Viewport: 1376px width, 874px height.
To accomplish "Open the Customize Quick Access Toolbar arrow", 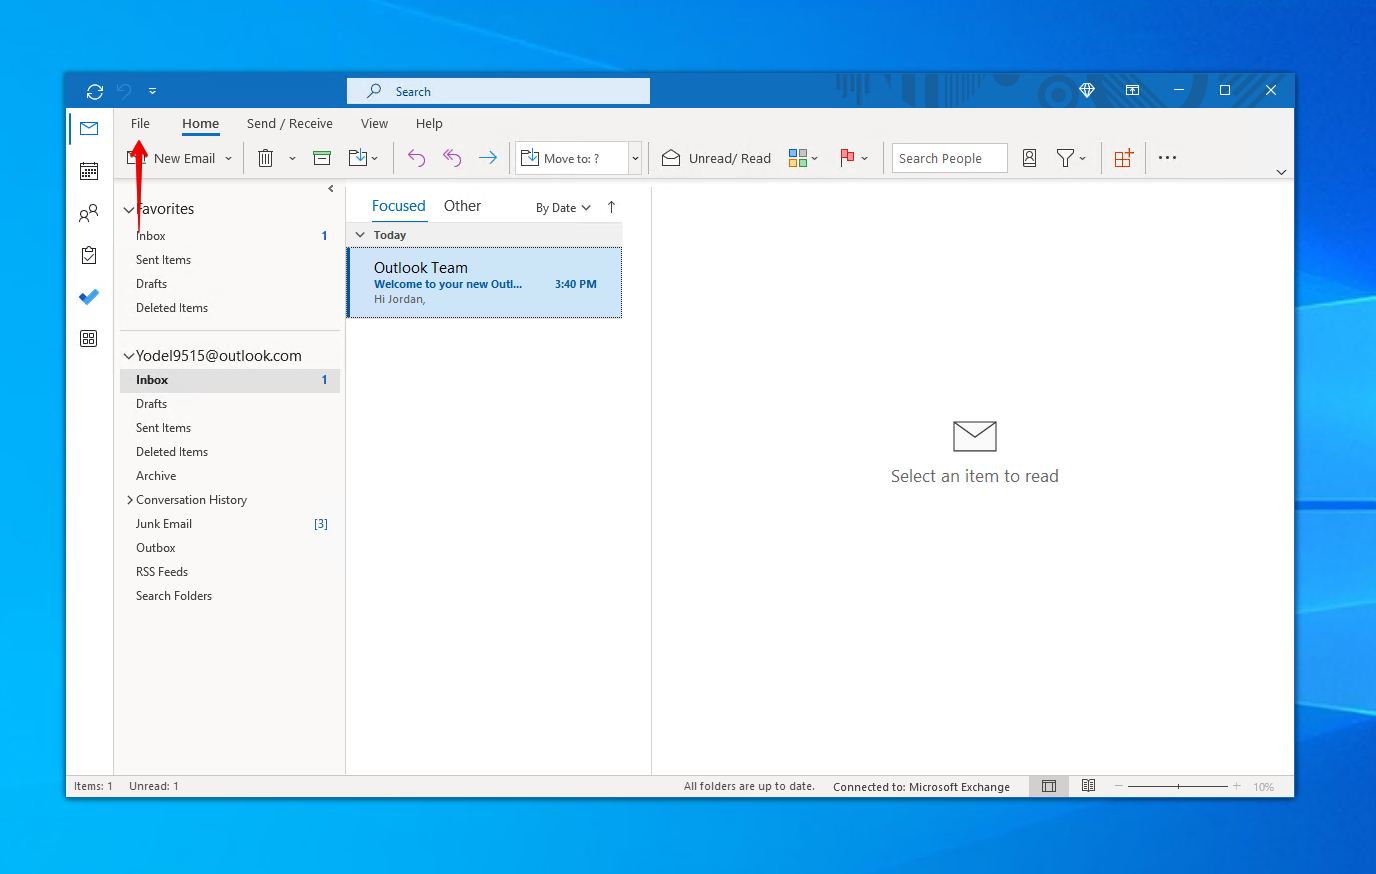I will (152, 91).
